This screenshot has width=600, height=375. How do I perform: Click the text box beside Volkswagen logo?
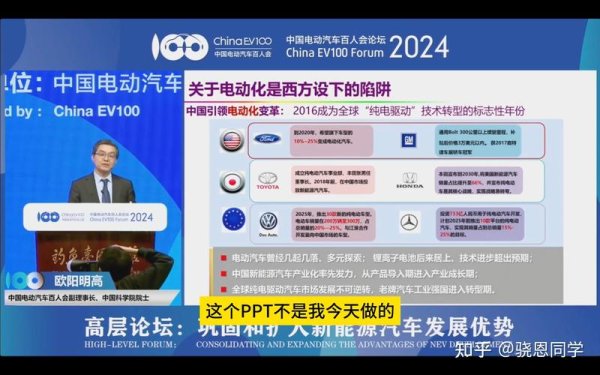click(x=333, y=224)
